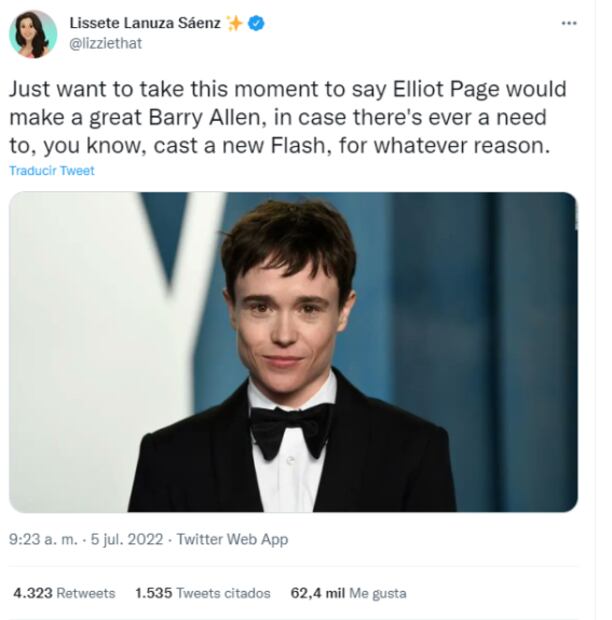This screenshot has width=612, height=620.
Task: Open Lissete Lanuza Sáenz display name link
Action: click(x=144, y=23)
